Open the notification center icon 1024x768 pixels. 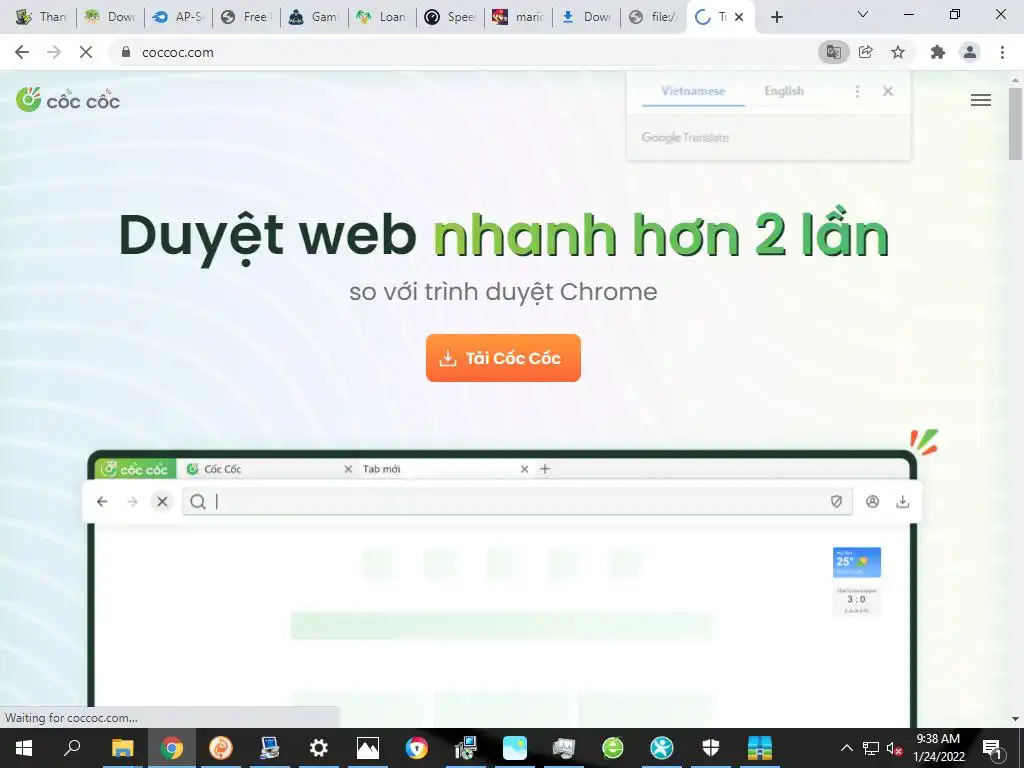[x=992, y=748]
